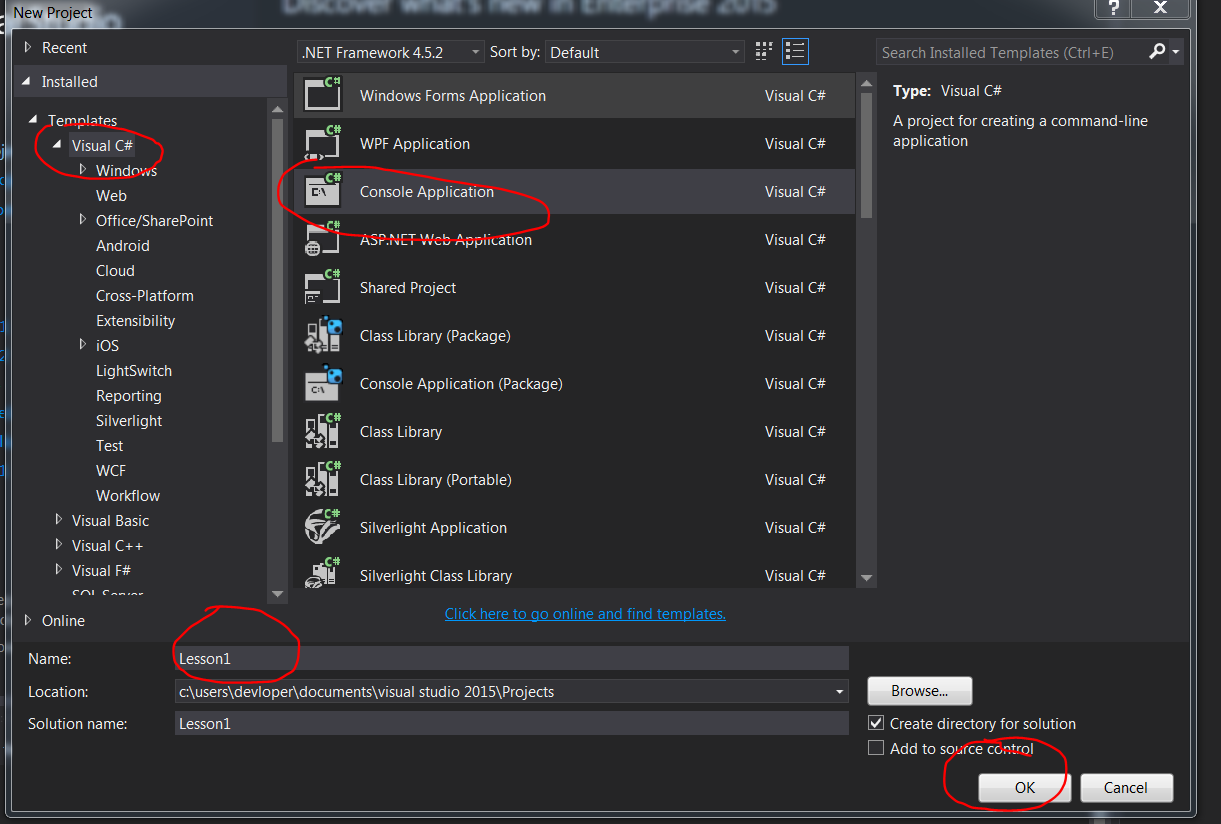Select the Console Application (Package) icon
Viewport: 1221px width, 824px height.
pyautogui.click(x=323, y=382)
